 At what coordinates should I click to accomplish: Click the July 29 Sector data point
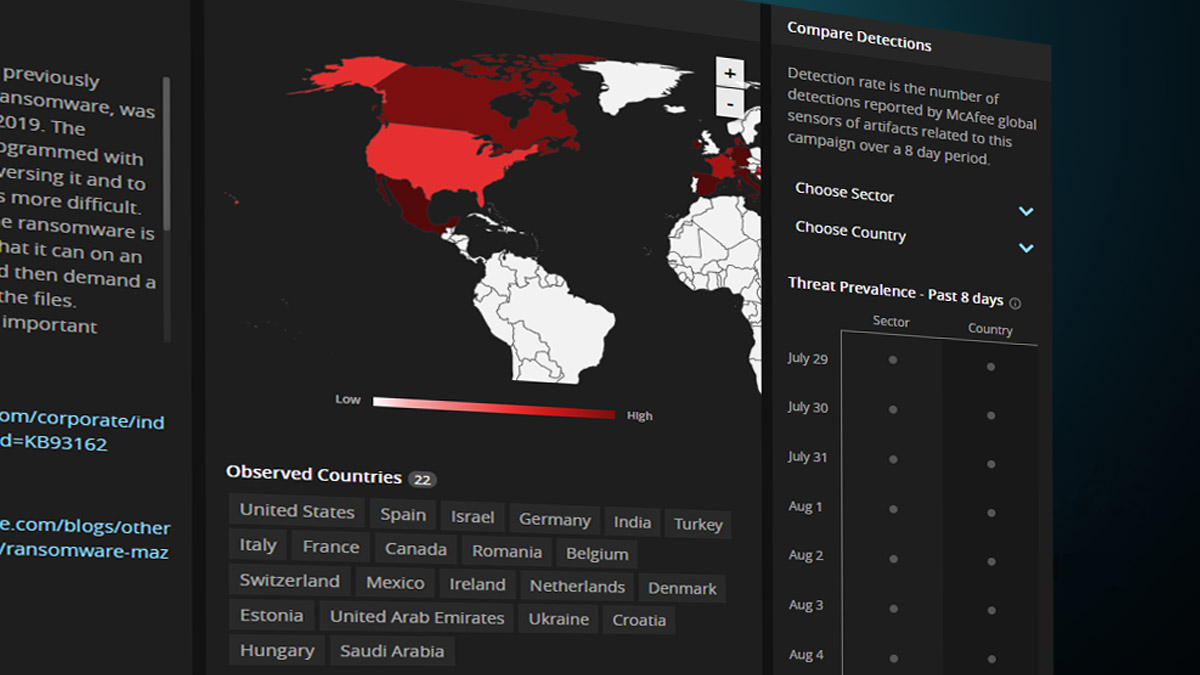point(893,360)
